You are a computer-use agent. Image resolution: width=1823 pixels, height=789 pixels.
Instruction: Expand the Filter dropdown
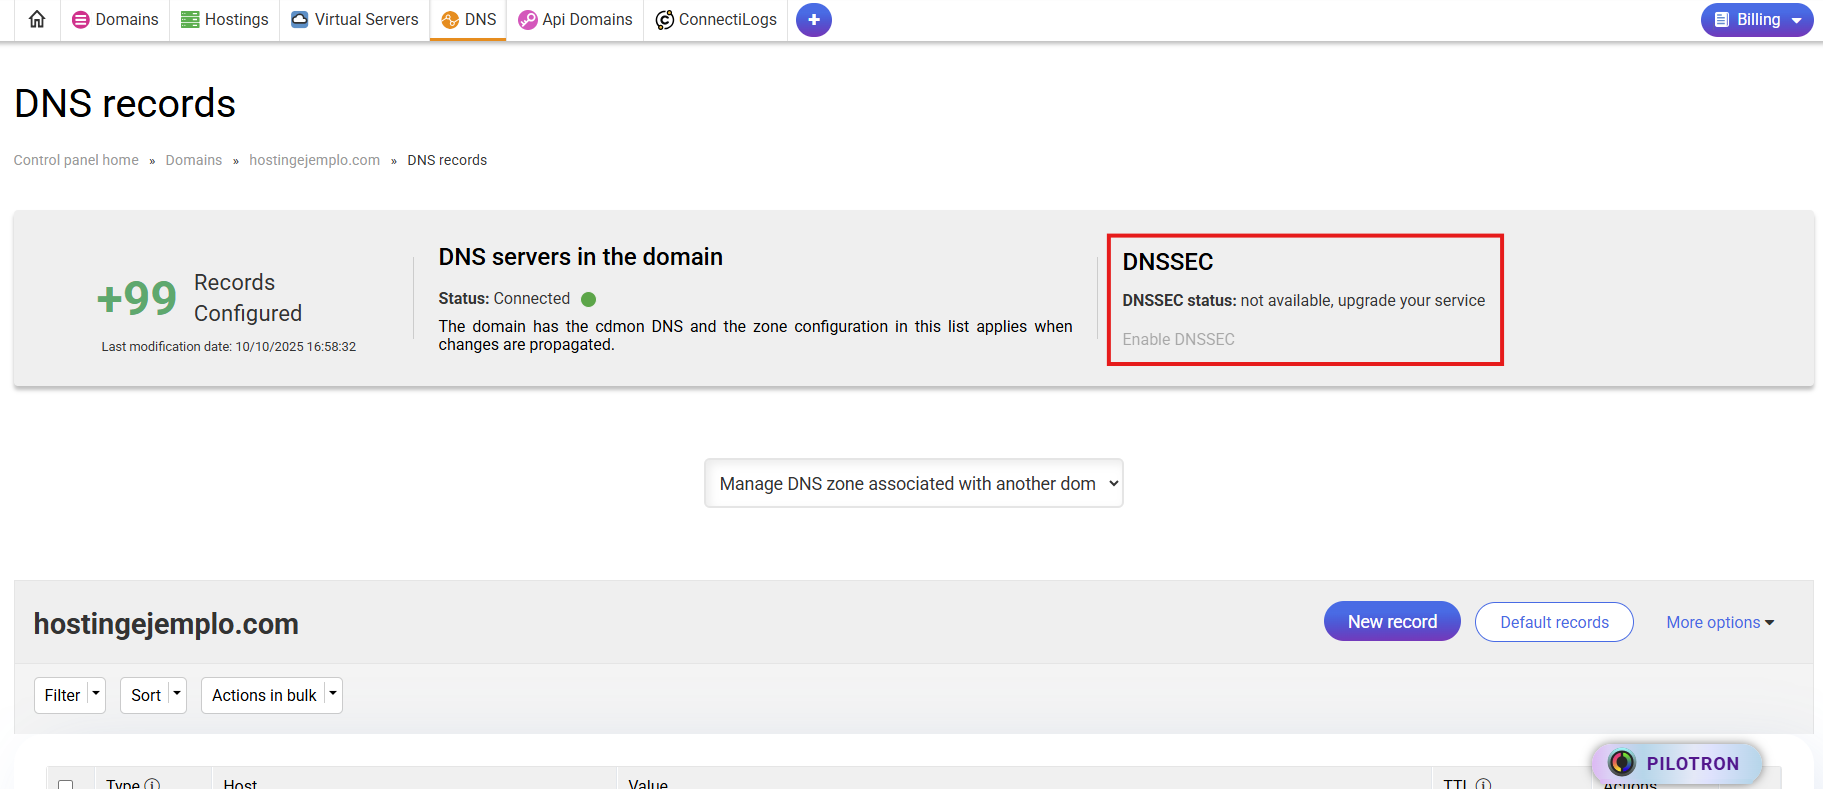click(70, 695)
